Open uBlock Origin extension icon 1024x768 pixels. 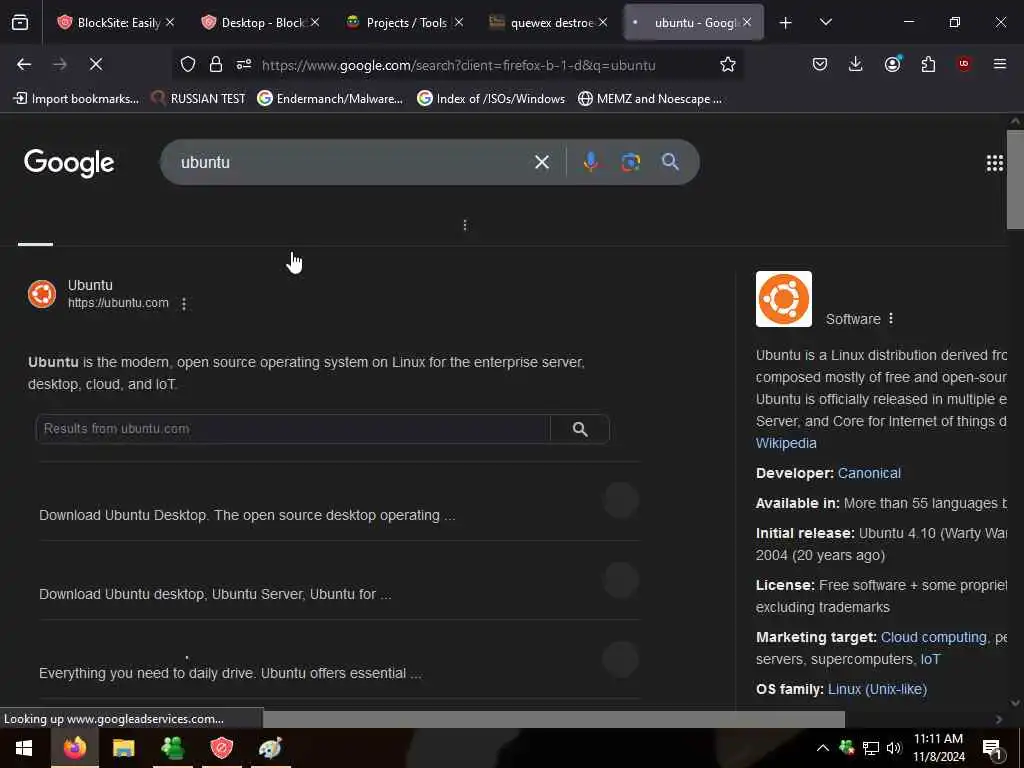click(x=964, y=64)
